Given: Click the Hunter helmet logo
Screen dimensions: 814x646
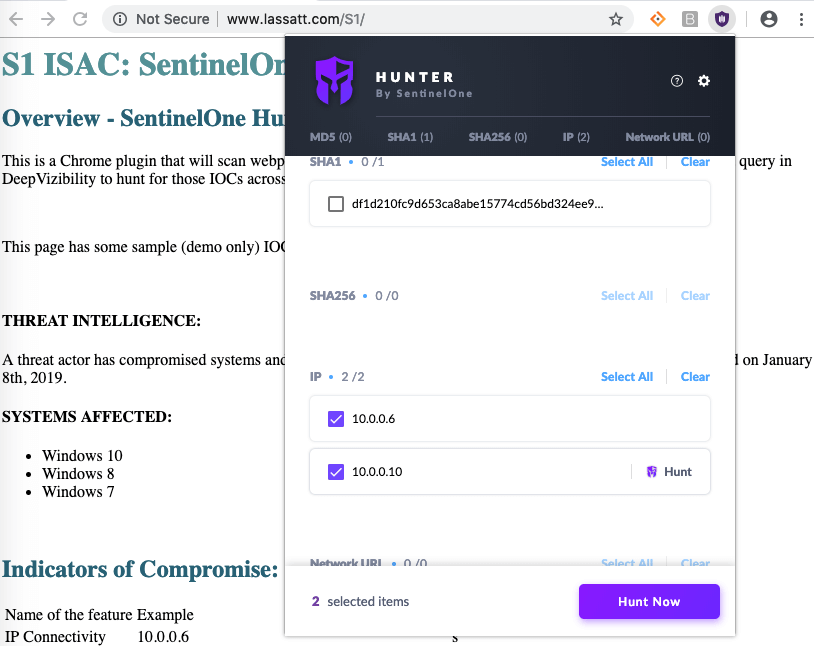Looking at the screenshot, I should [x=335, y=81].
